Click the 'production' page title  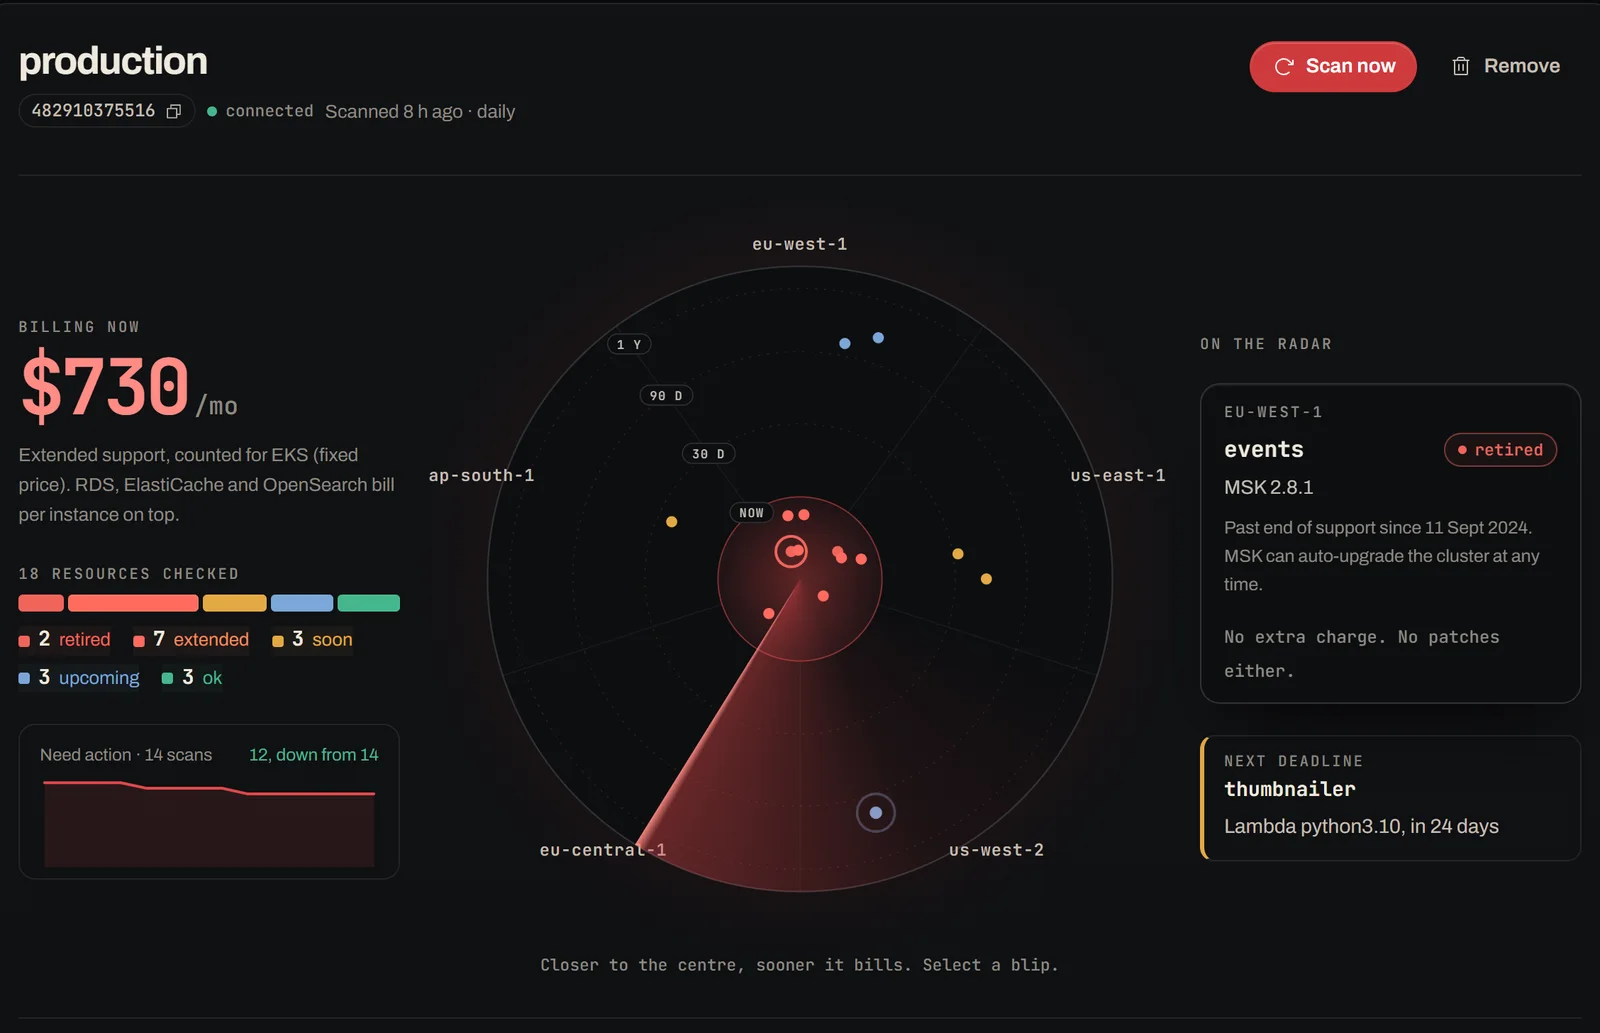(x=113, y=61)
